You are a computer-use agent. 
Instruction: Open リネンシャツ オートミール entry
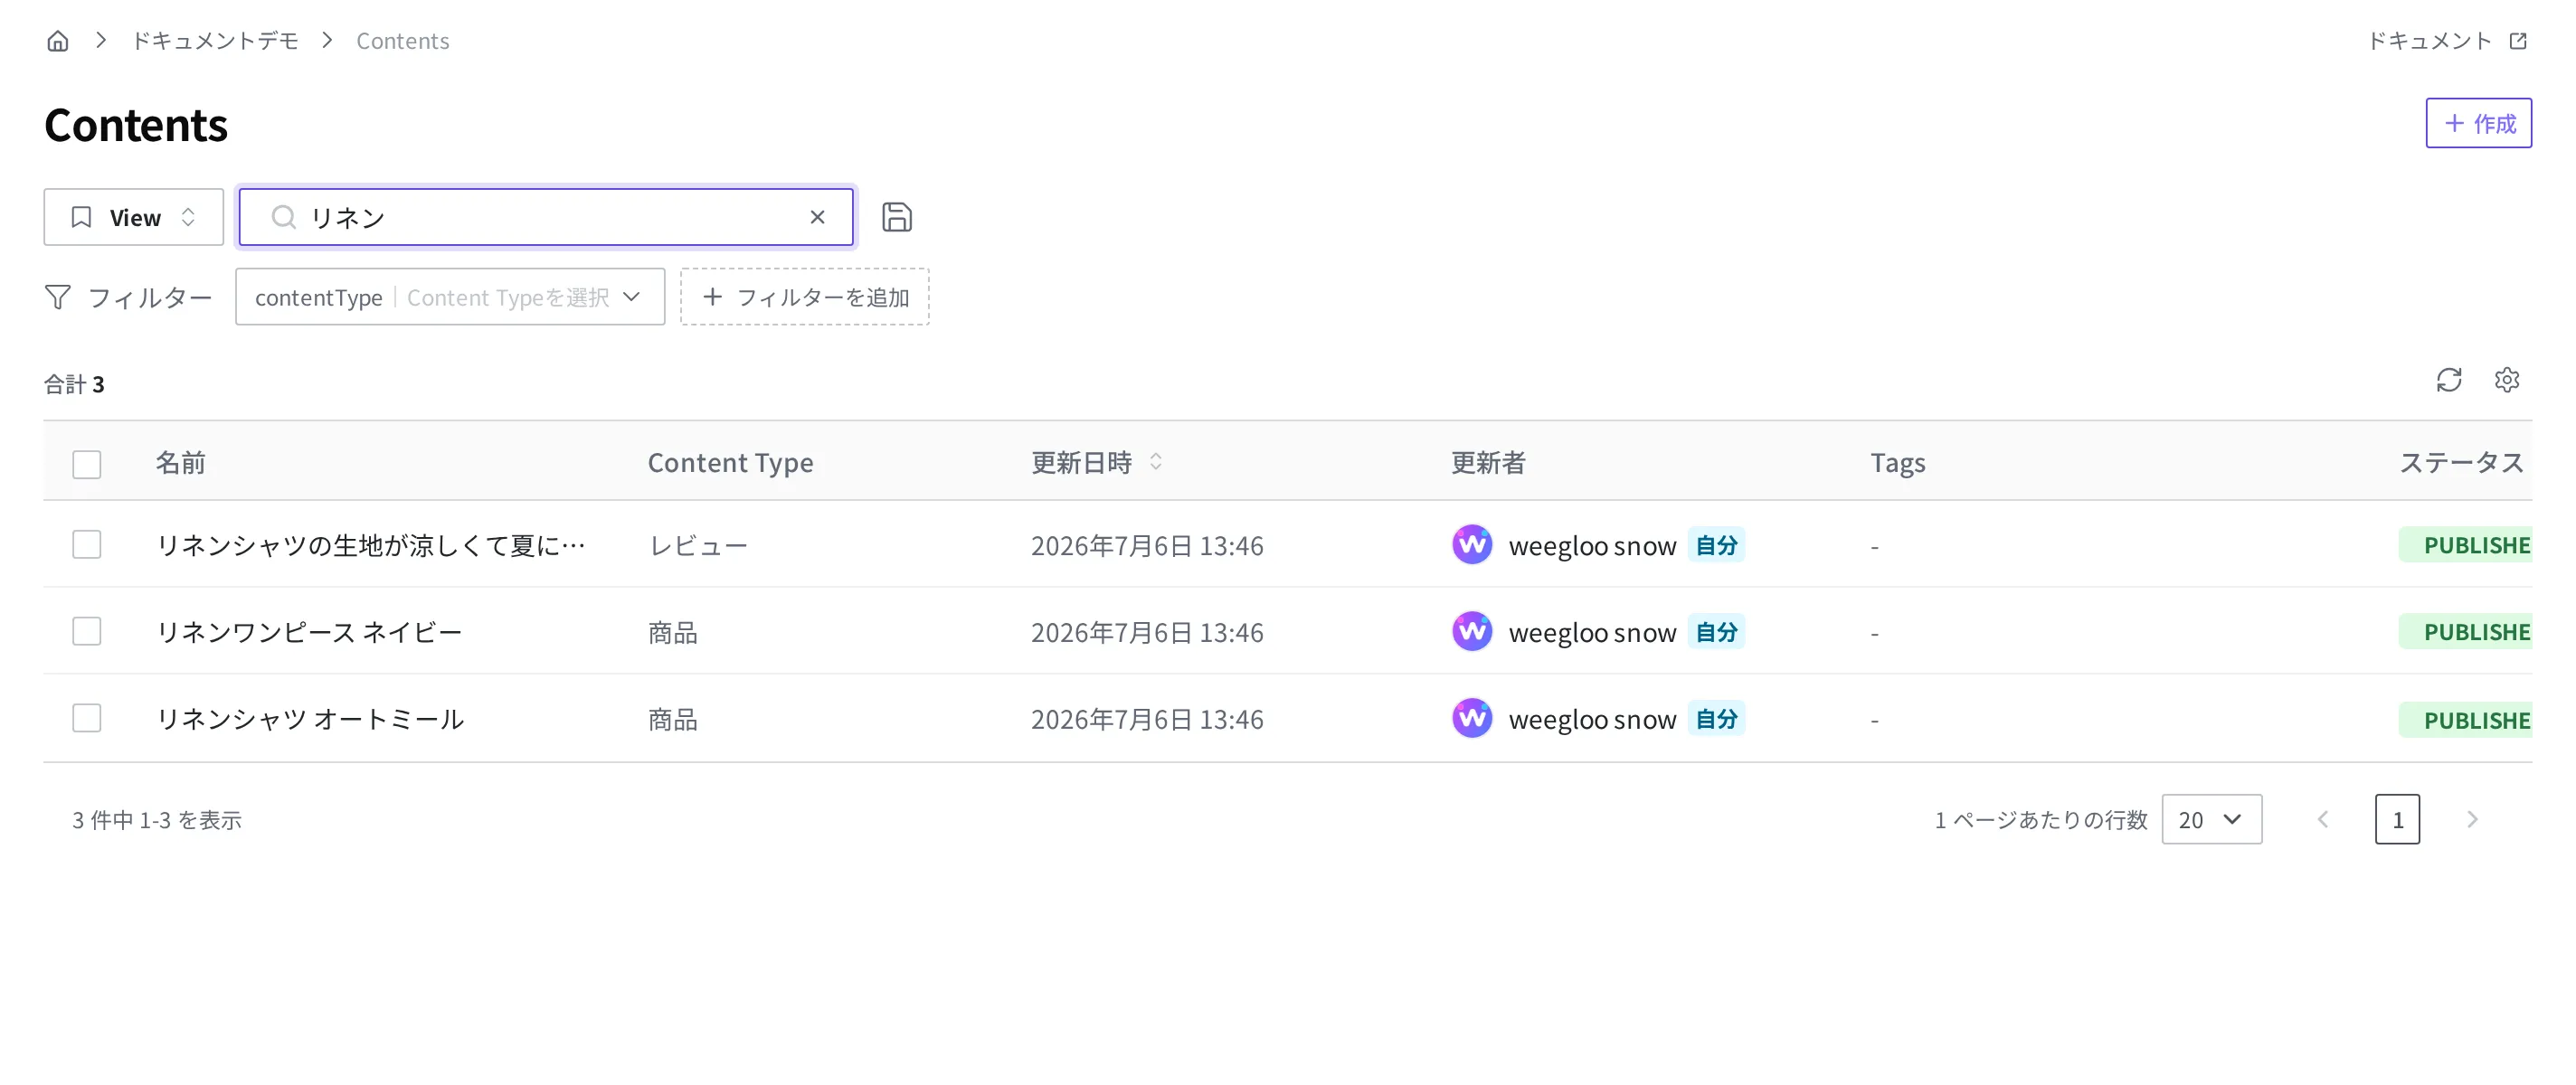310,719
